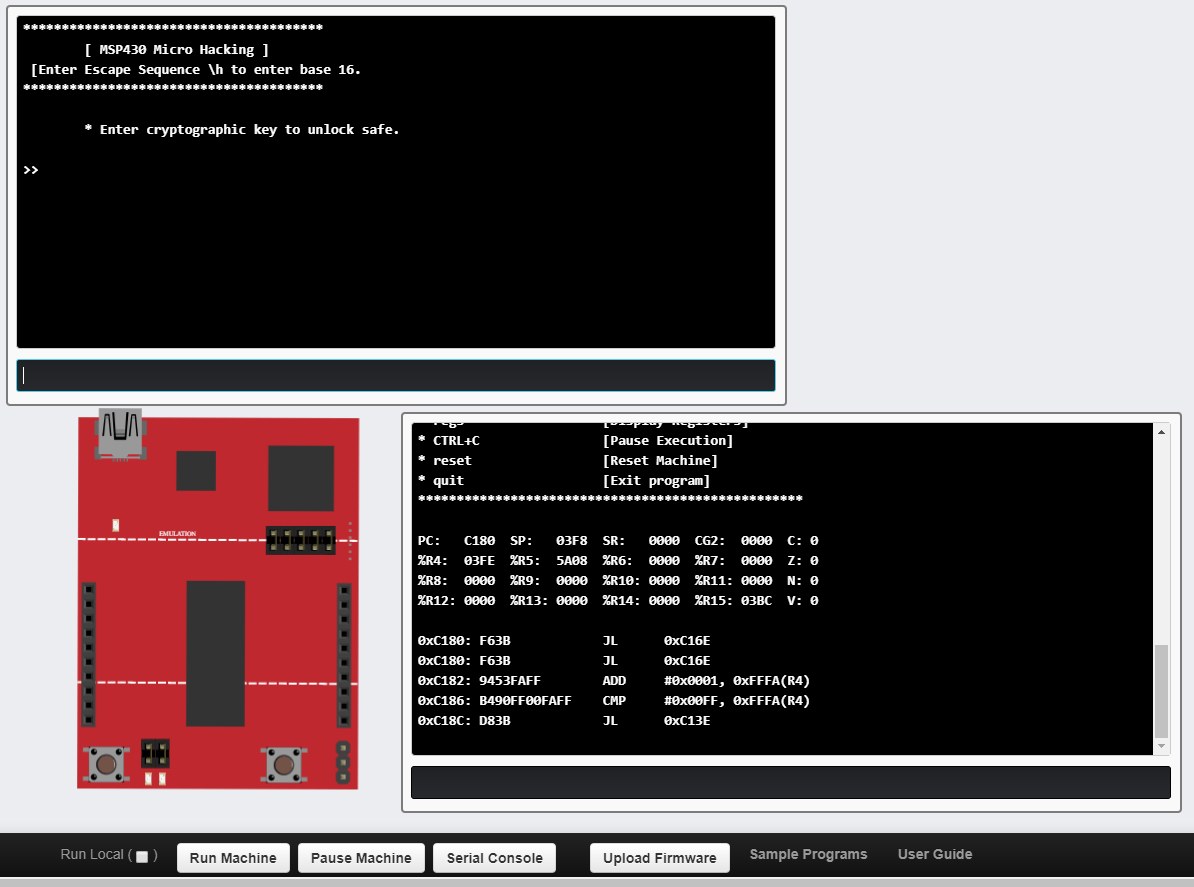Click the 'MSP430 Micro Hacking' title text
Screen dimensions: 1194x887
click(176, 49)
